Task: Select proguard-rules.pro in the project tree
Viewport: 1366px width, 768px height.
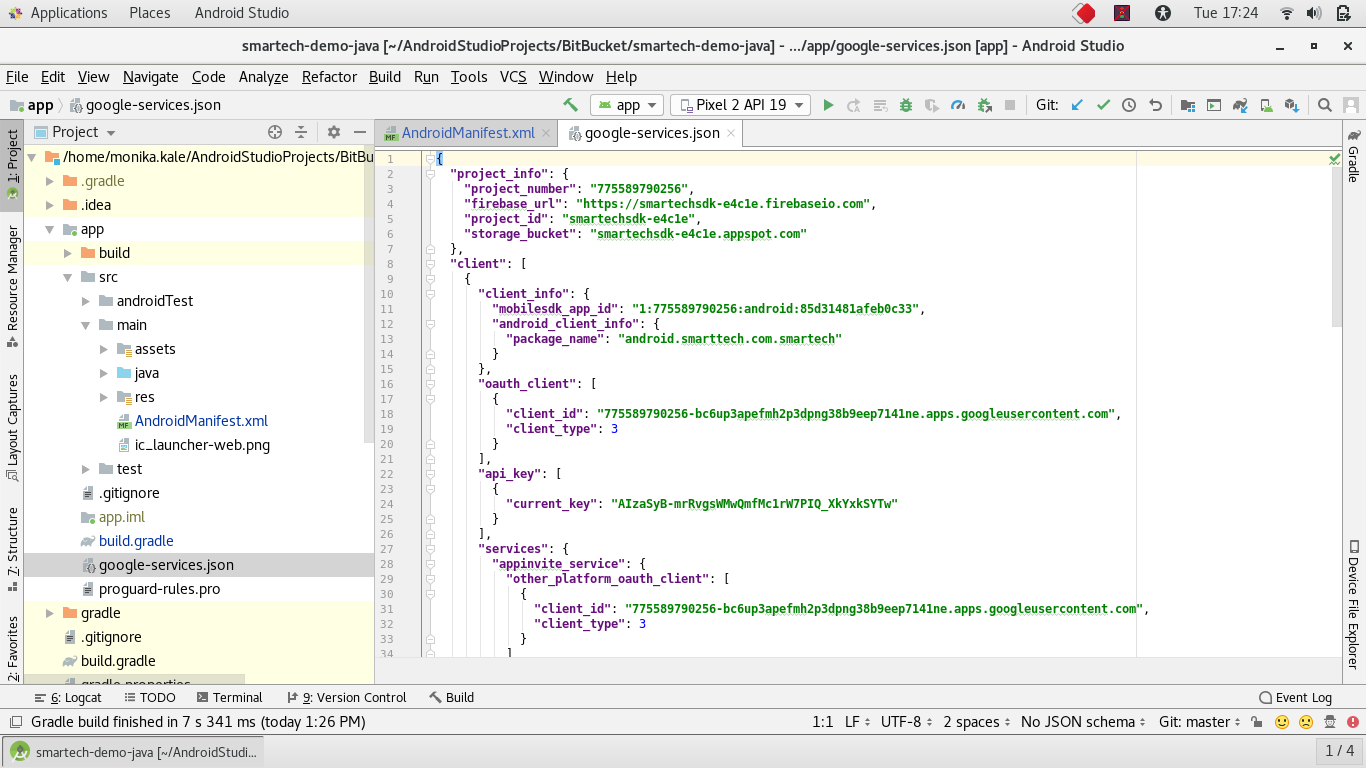Action: pos(159,589)
